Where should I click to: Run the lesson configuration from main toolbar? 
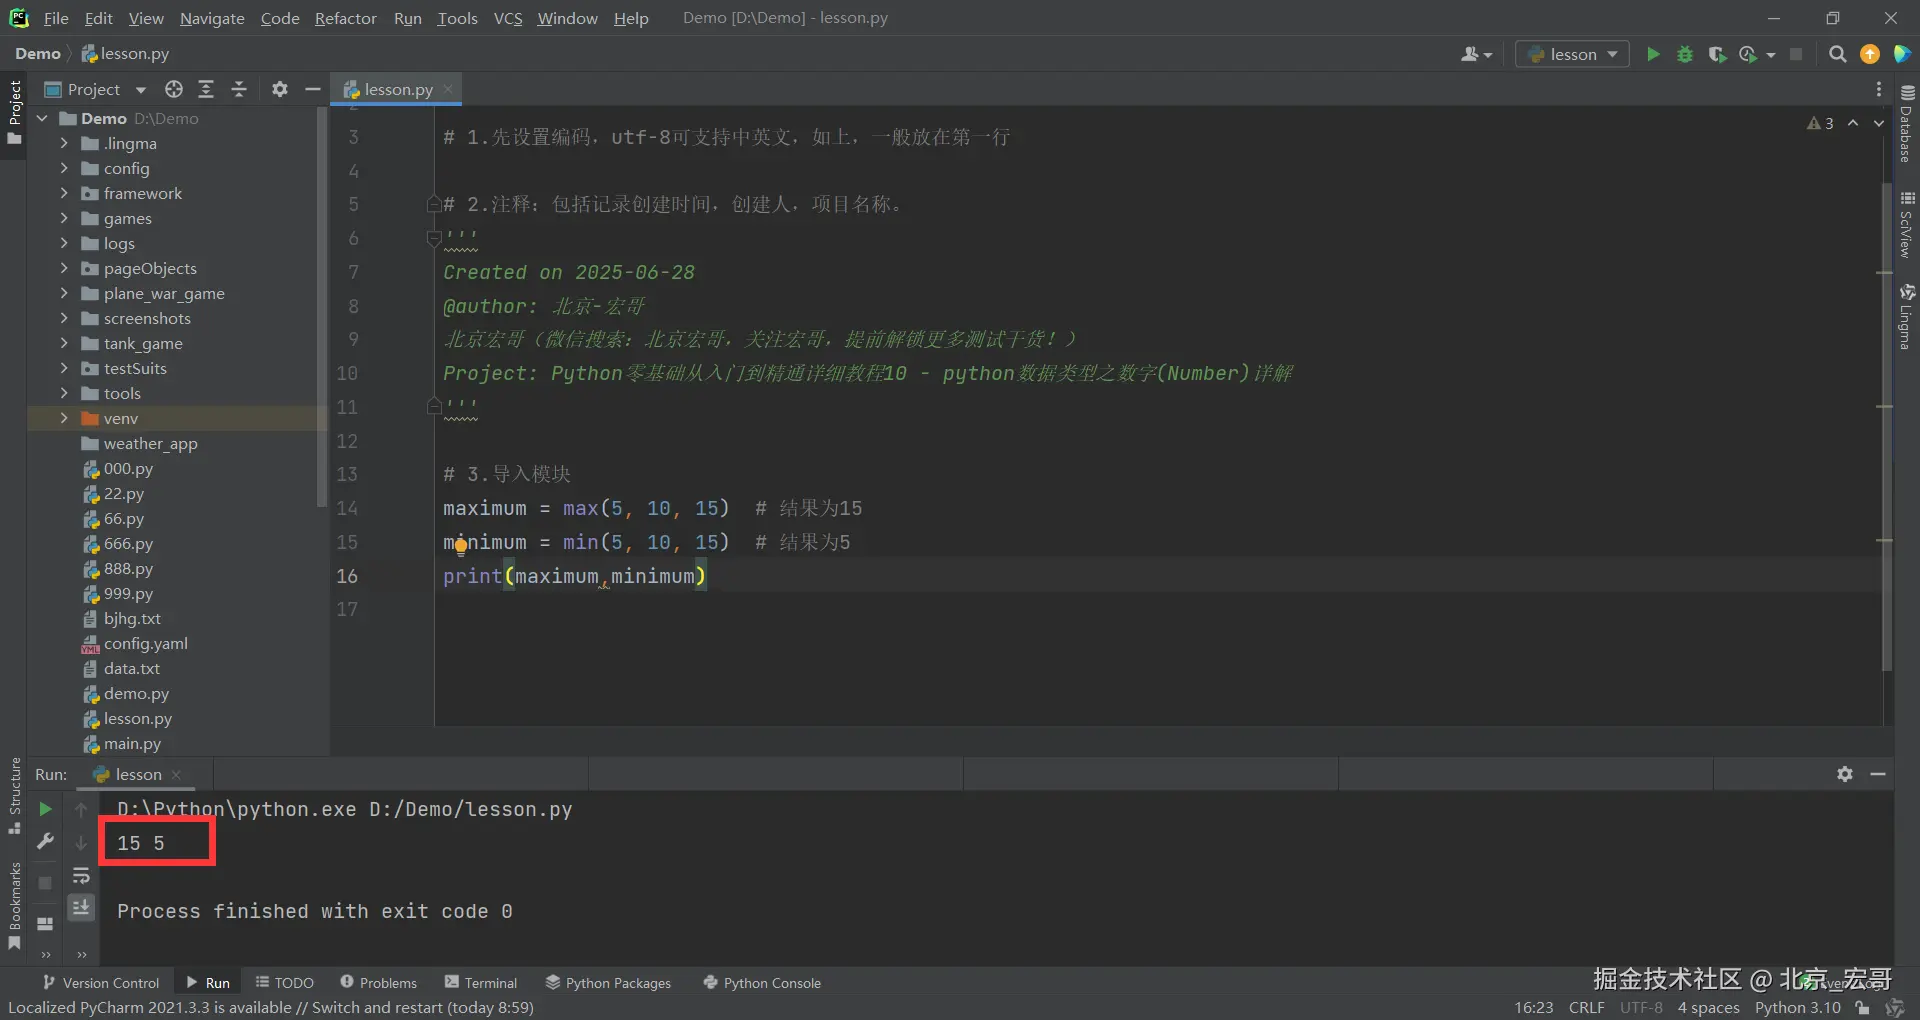pos(1653,54)
